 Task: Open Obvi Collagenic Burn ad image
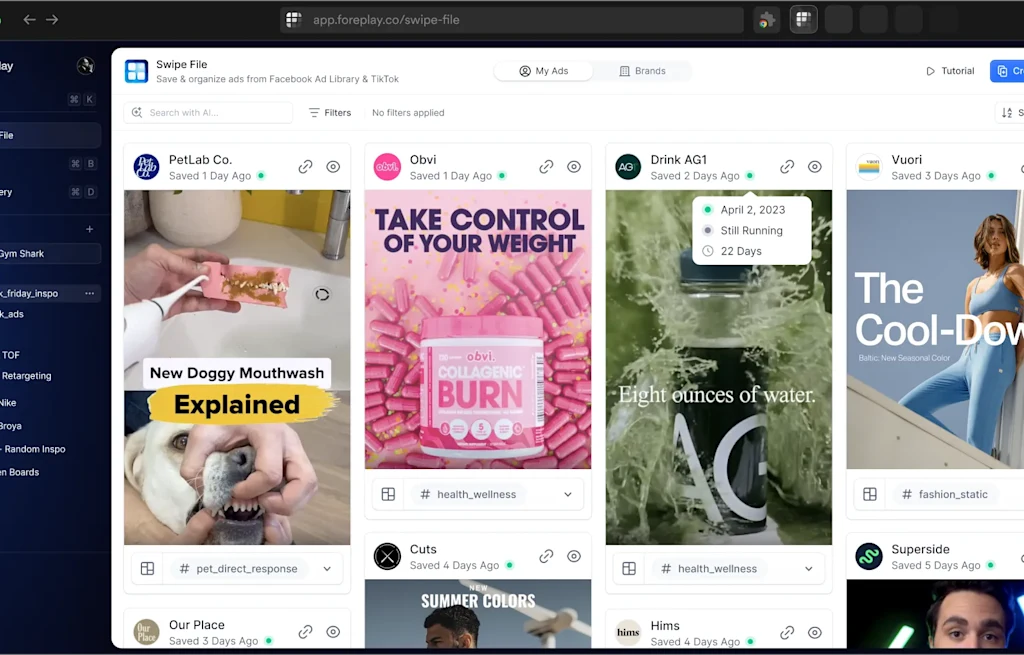click(x=478, y=329)
